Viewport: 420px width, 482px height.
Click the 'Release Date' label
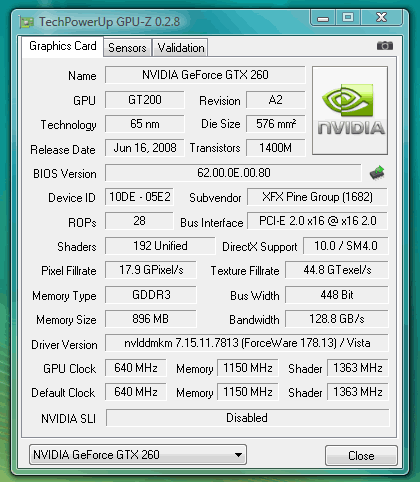(63, 150)
